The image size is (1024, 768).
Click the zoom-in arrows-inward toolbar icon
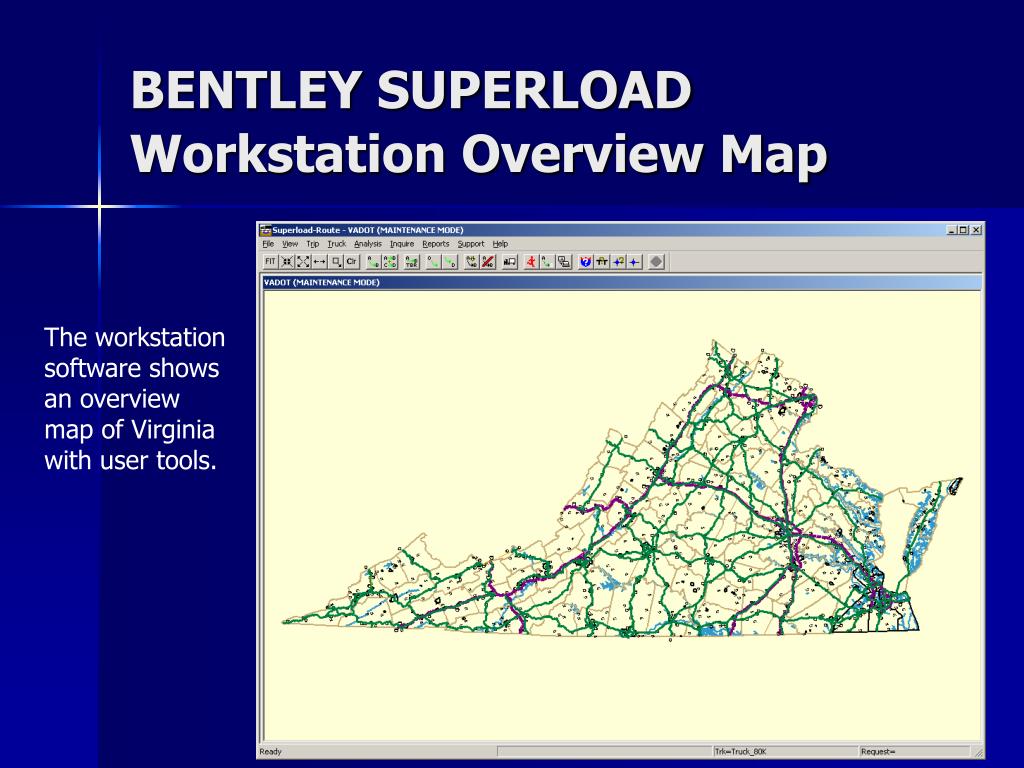click(287, 261)
